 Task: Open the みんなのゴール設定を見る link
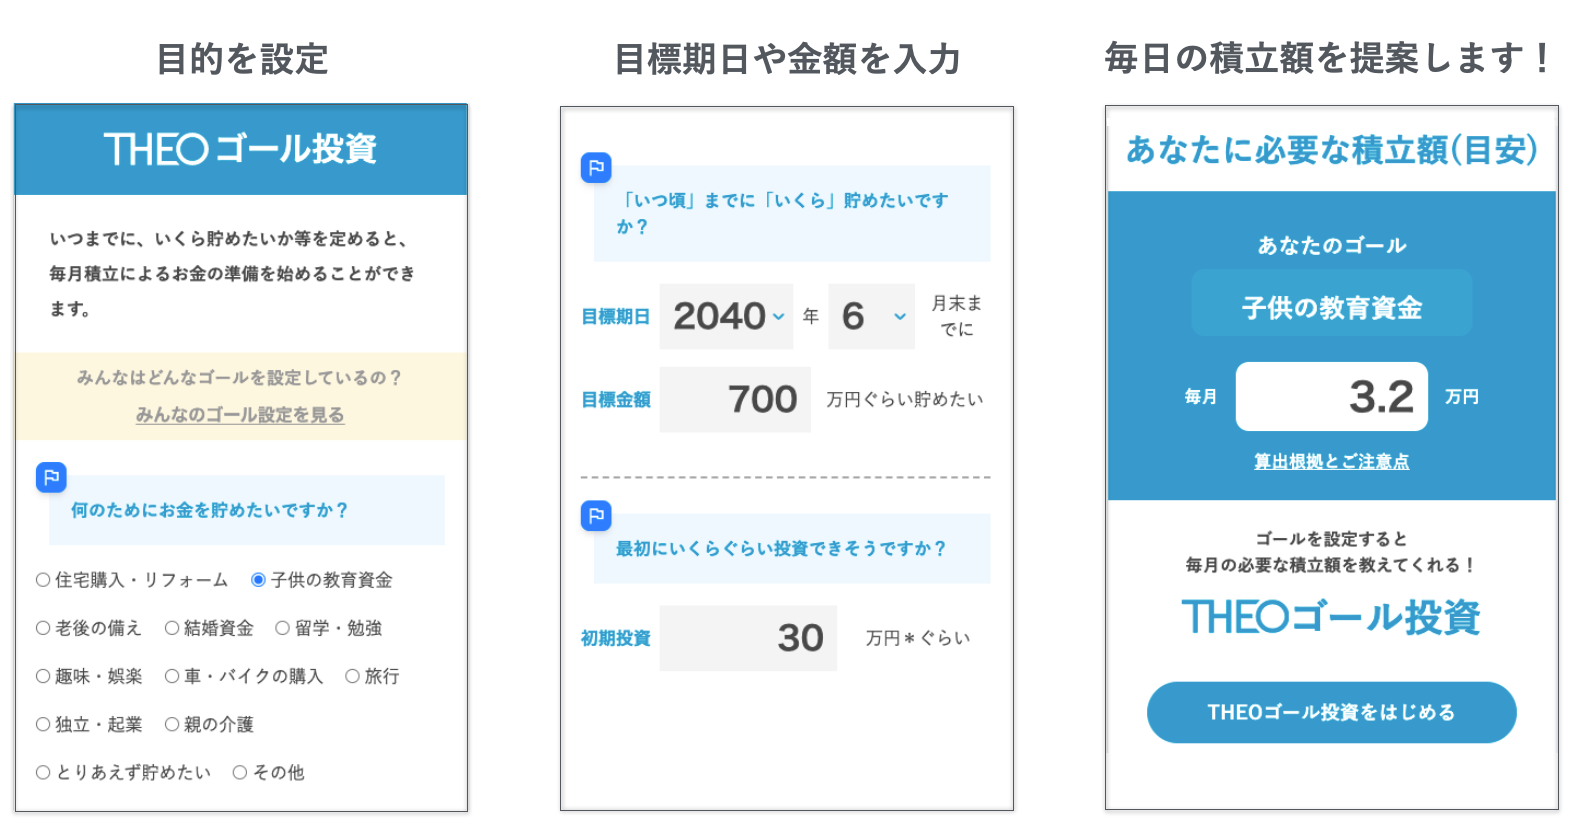click(240, 414)
